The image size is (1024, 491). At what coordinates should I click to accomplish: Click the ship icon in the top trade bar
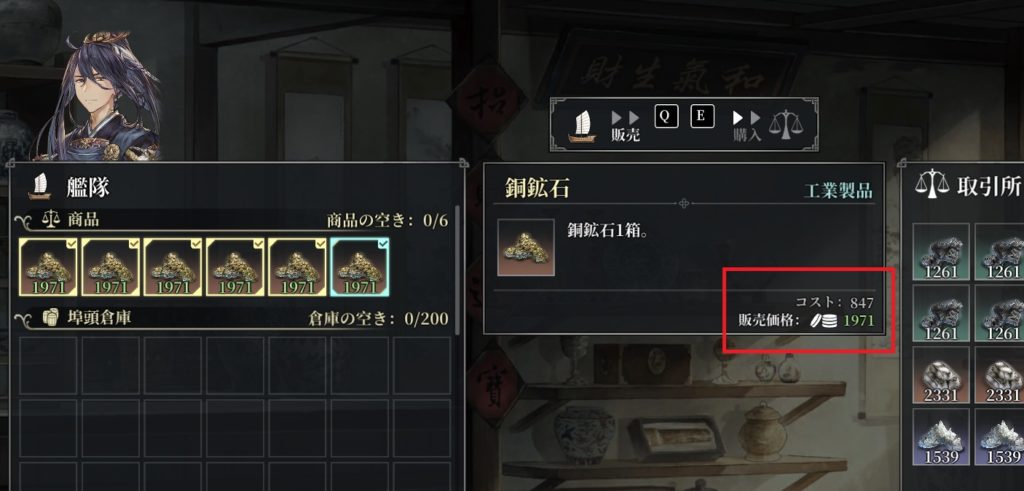[582, 125]
